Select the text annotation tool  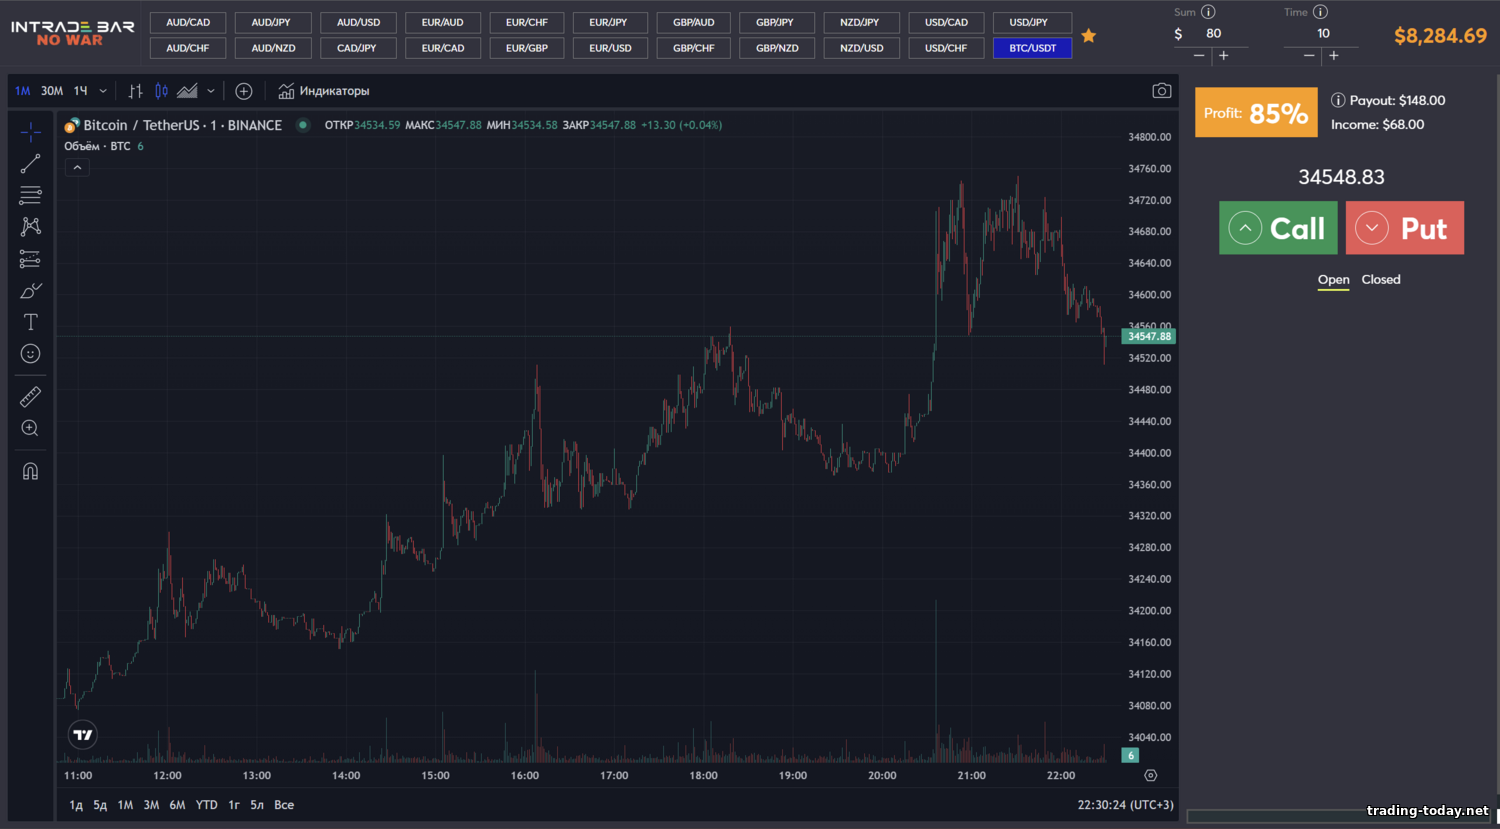[x=30, y=322]
